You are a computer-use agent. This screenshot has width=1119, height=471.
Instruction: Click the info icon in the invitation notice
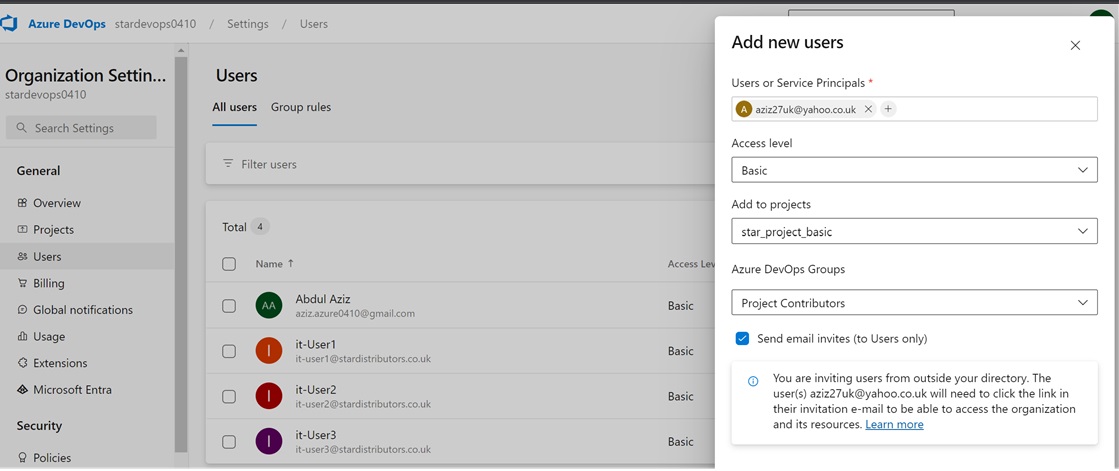pyautogui.click(x=753, y=381)
